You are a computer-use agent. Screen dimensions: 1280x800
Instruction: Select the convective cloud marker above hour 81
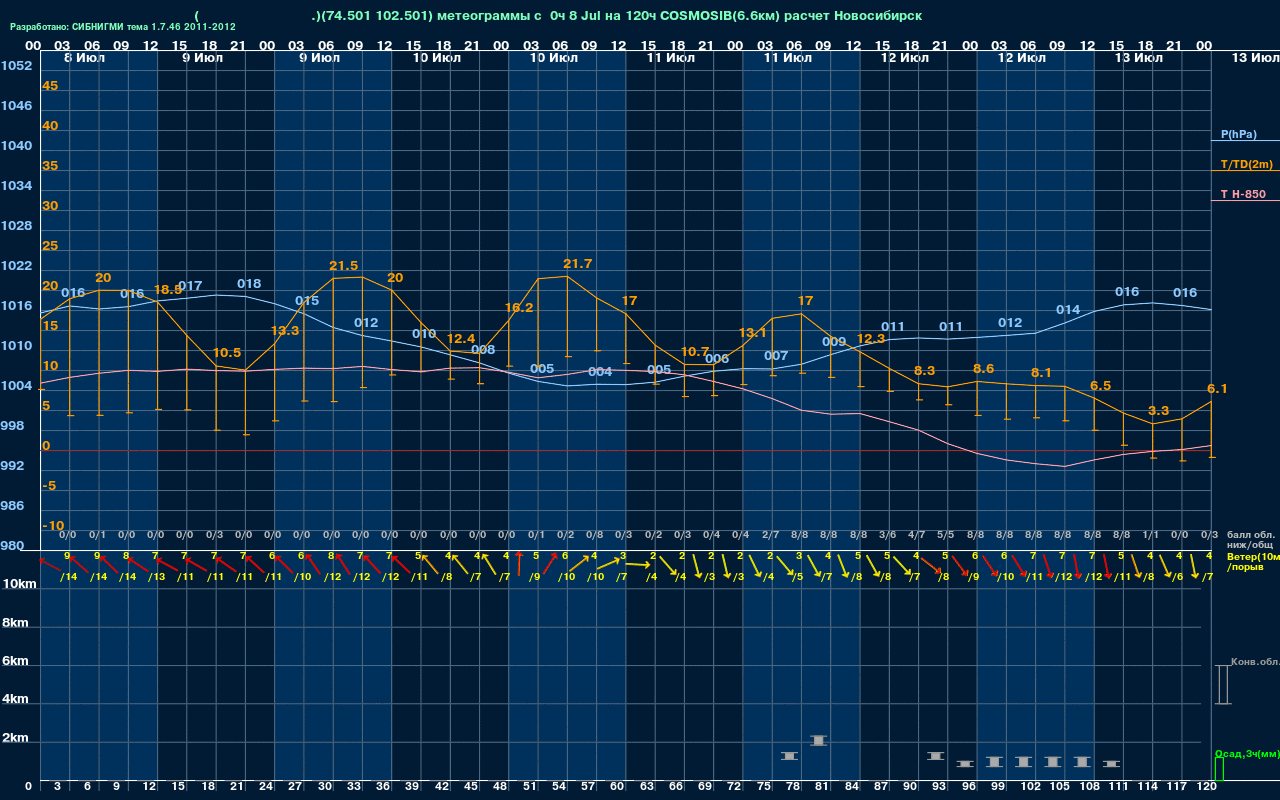pyautogui.click(x=818, y=740)
